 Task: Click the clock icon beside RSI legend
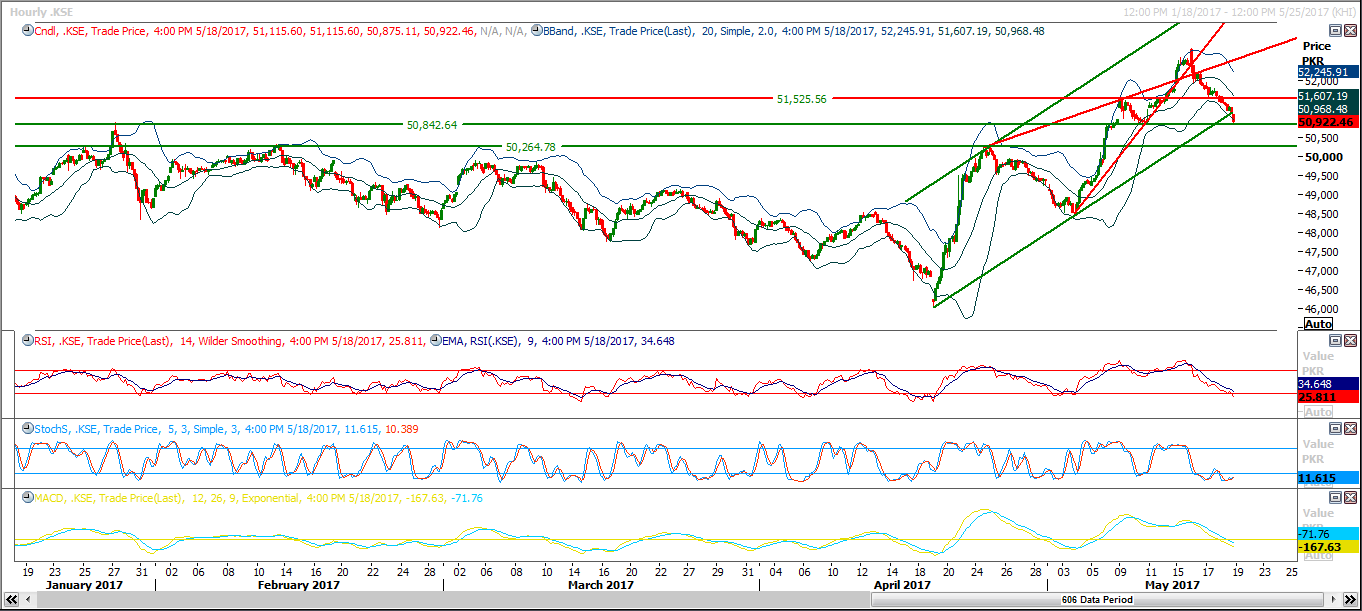tap(26, 341)
